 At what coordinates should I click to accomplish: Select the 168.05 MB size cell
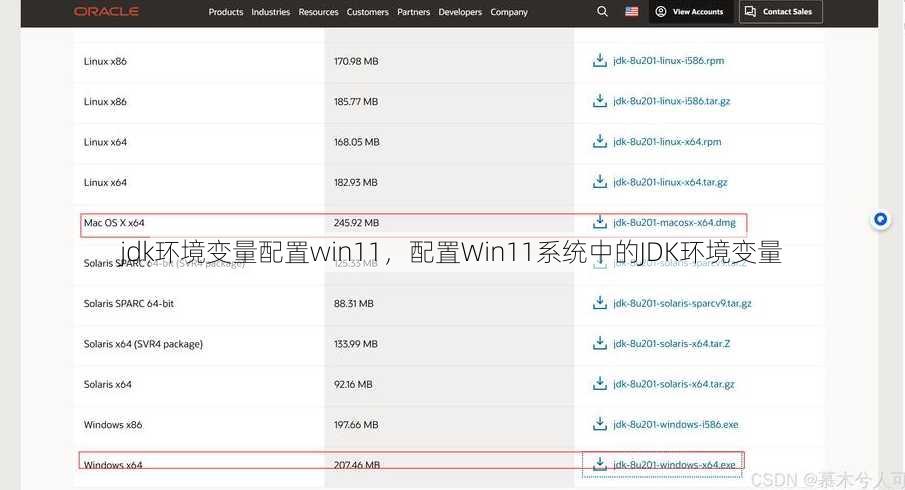357,142
